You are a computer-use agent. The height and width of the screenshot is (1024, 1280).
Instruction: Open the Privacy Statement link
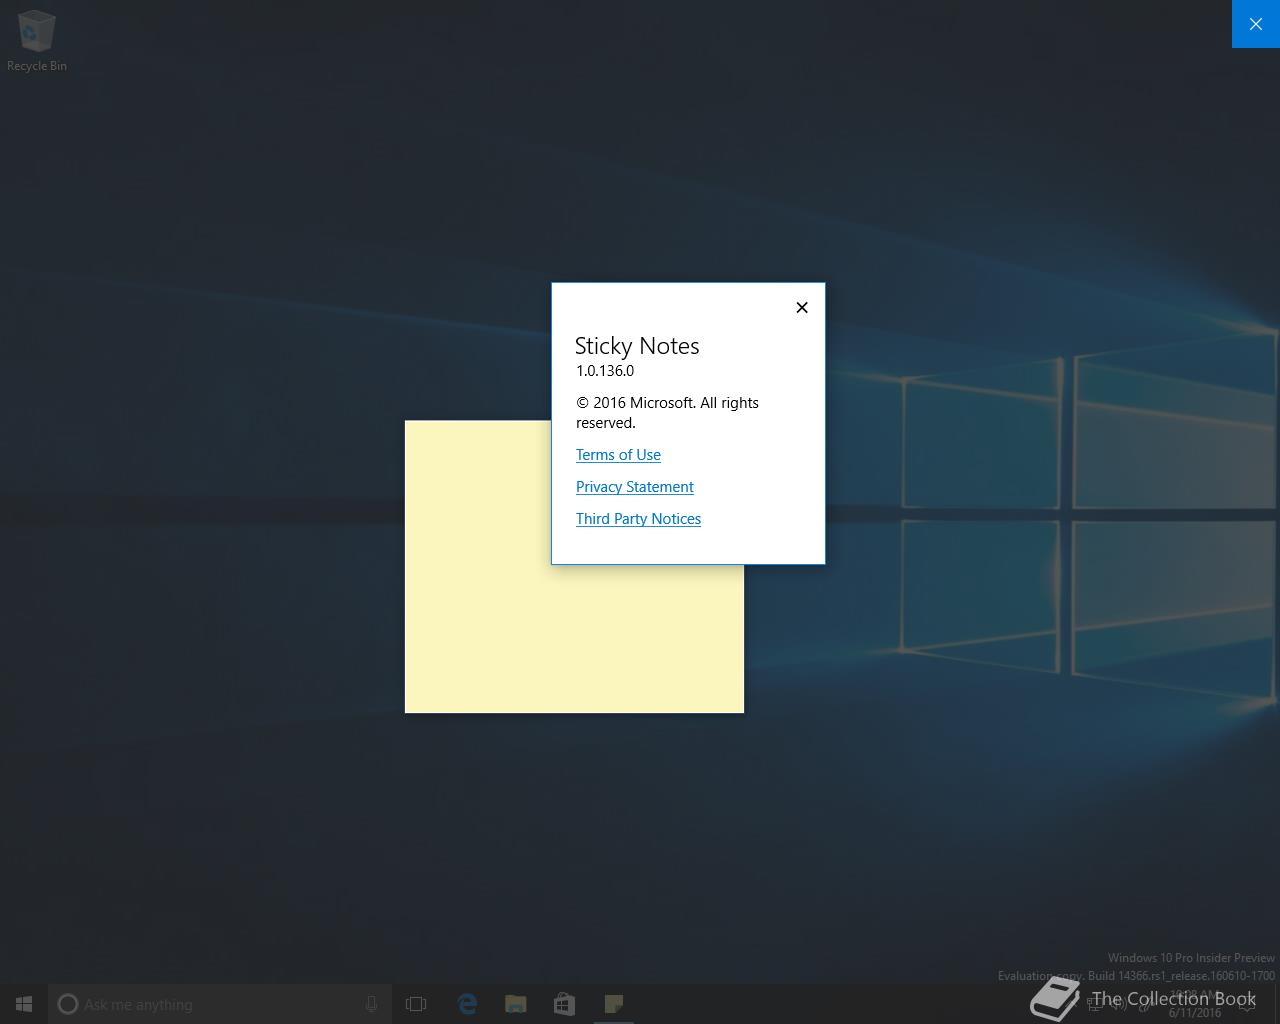tap(635, 487)
